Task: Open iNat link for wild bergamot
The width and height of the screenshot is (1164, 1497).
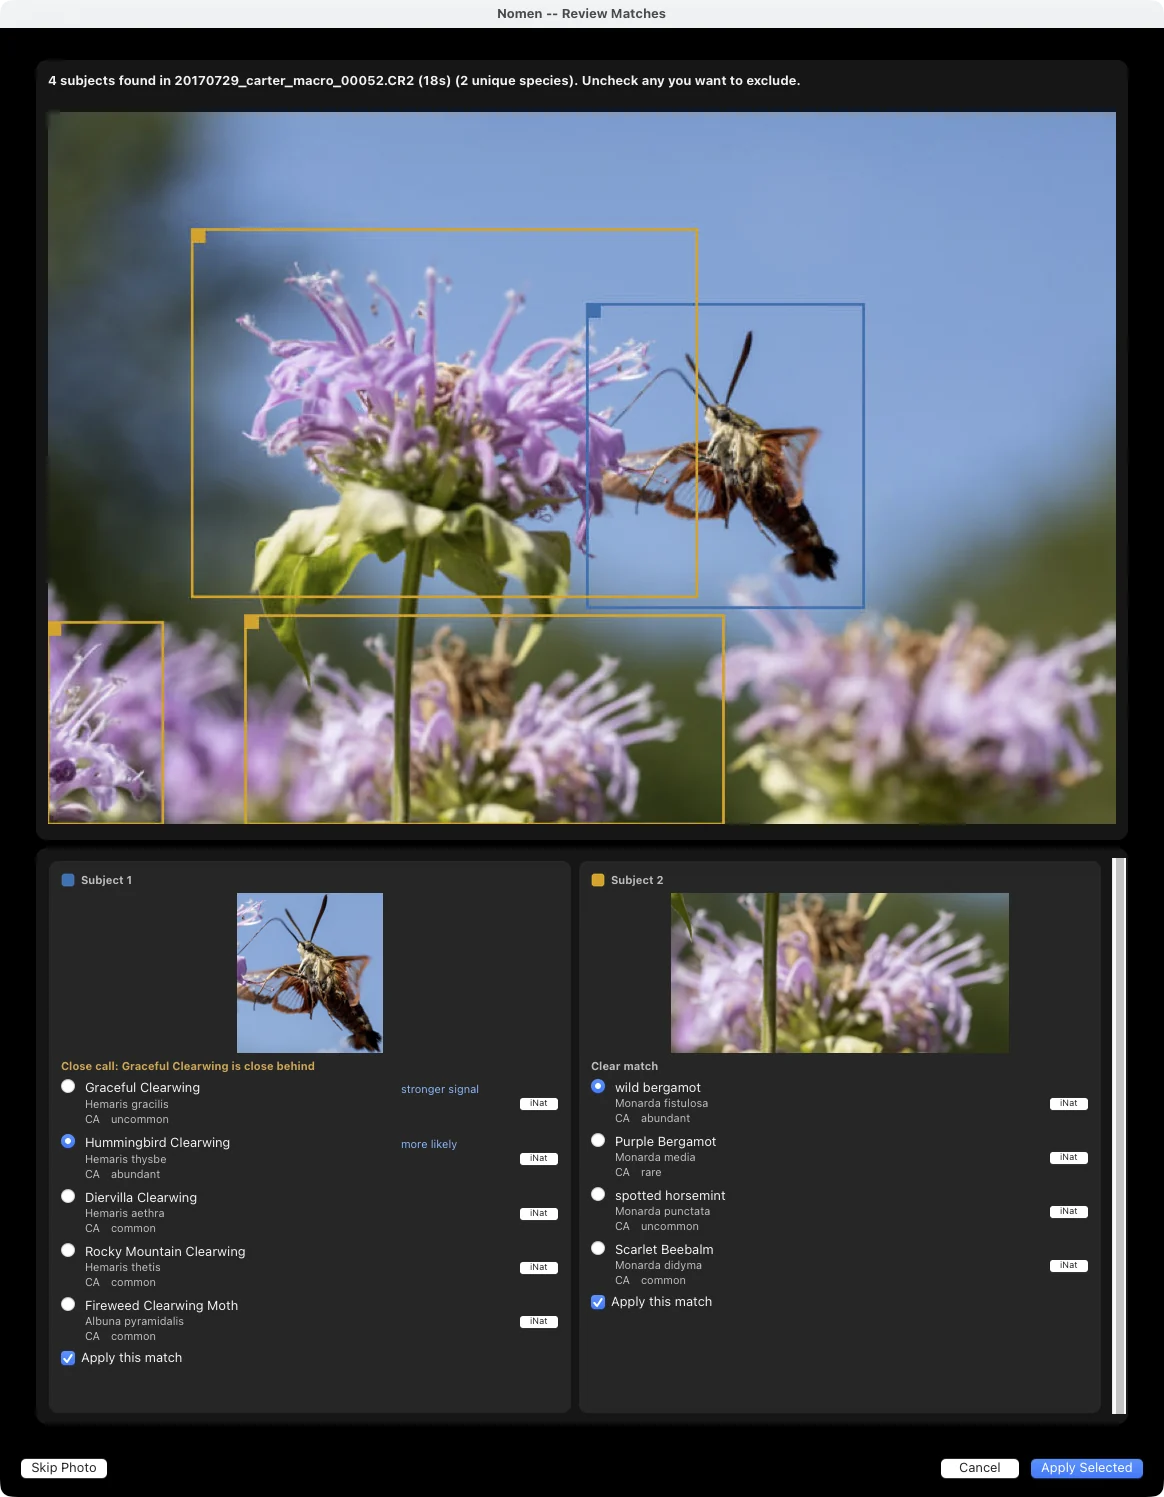Action: click(x=1069, y=1104)
